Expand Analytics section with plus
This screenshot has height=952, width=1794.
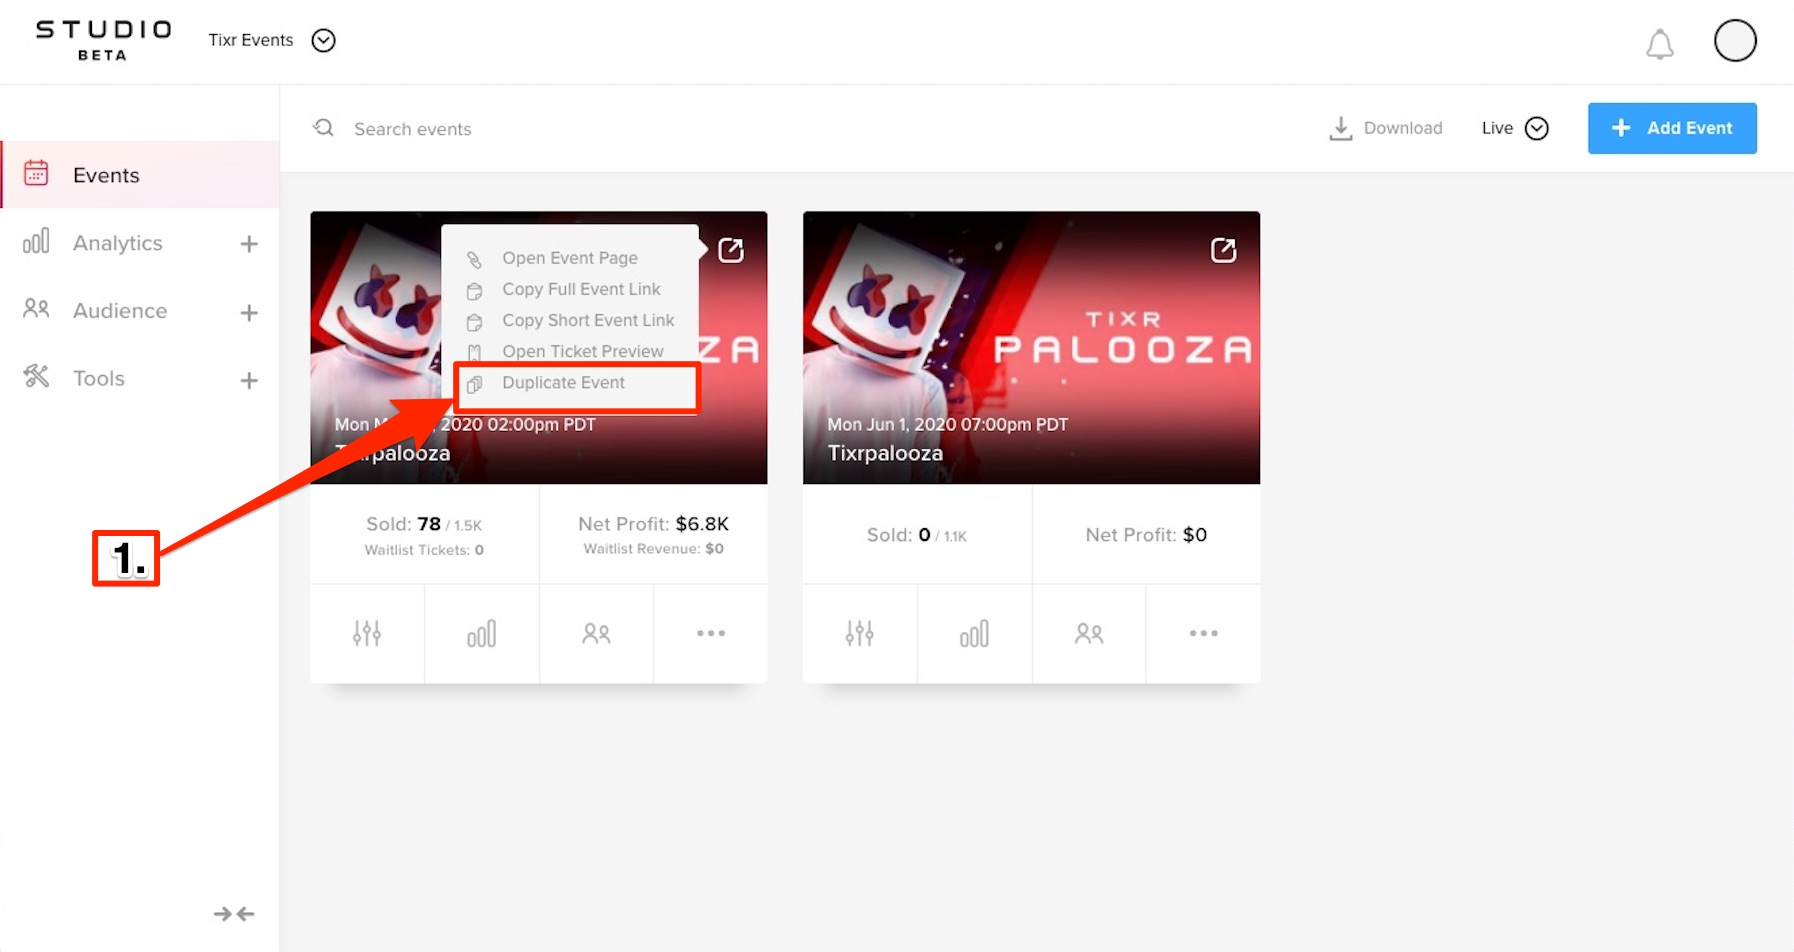[249, 243]
